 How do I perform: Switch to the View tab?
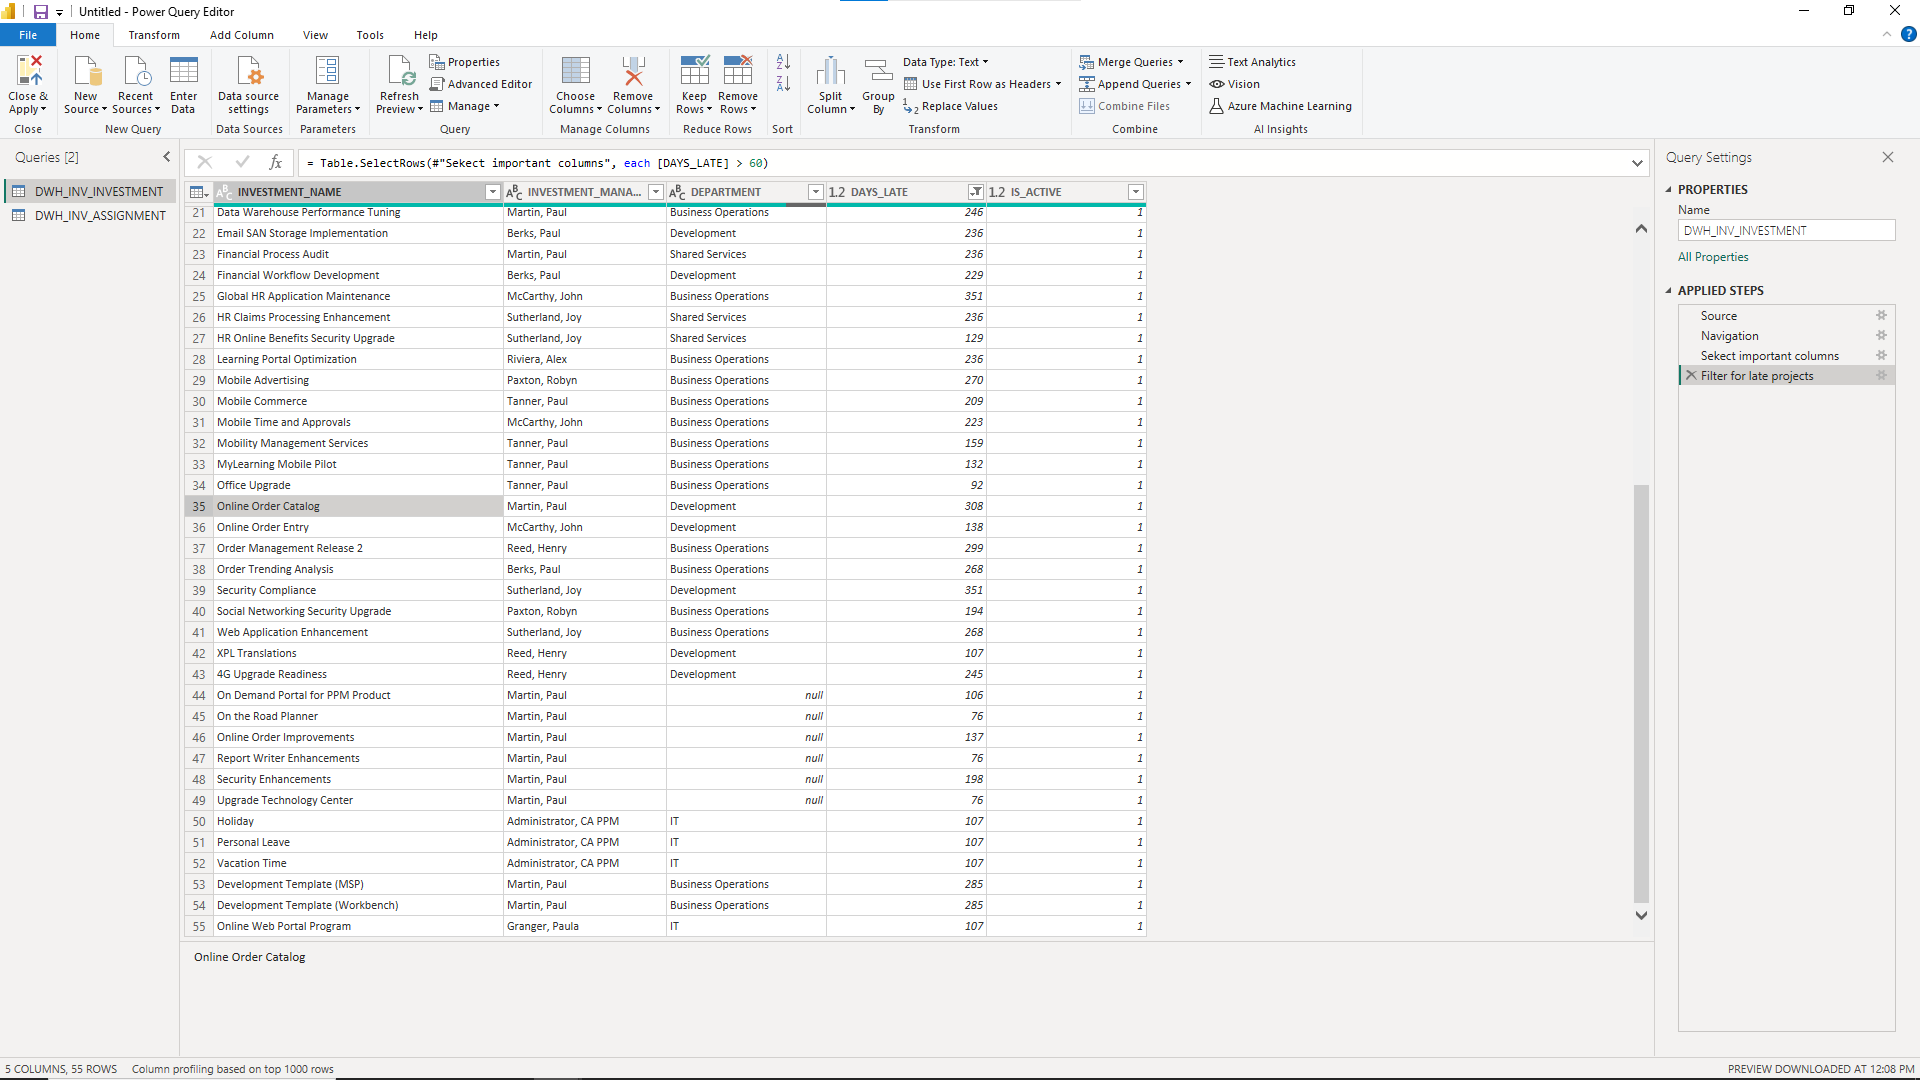click(315, 35)
